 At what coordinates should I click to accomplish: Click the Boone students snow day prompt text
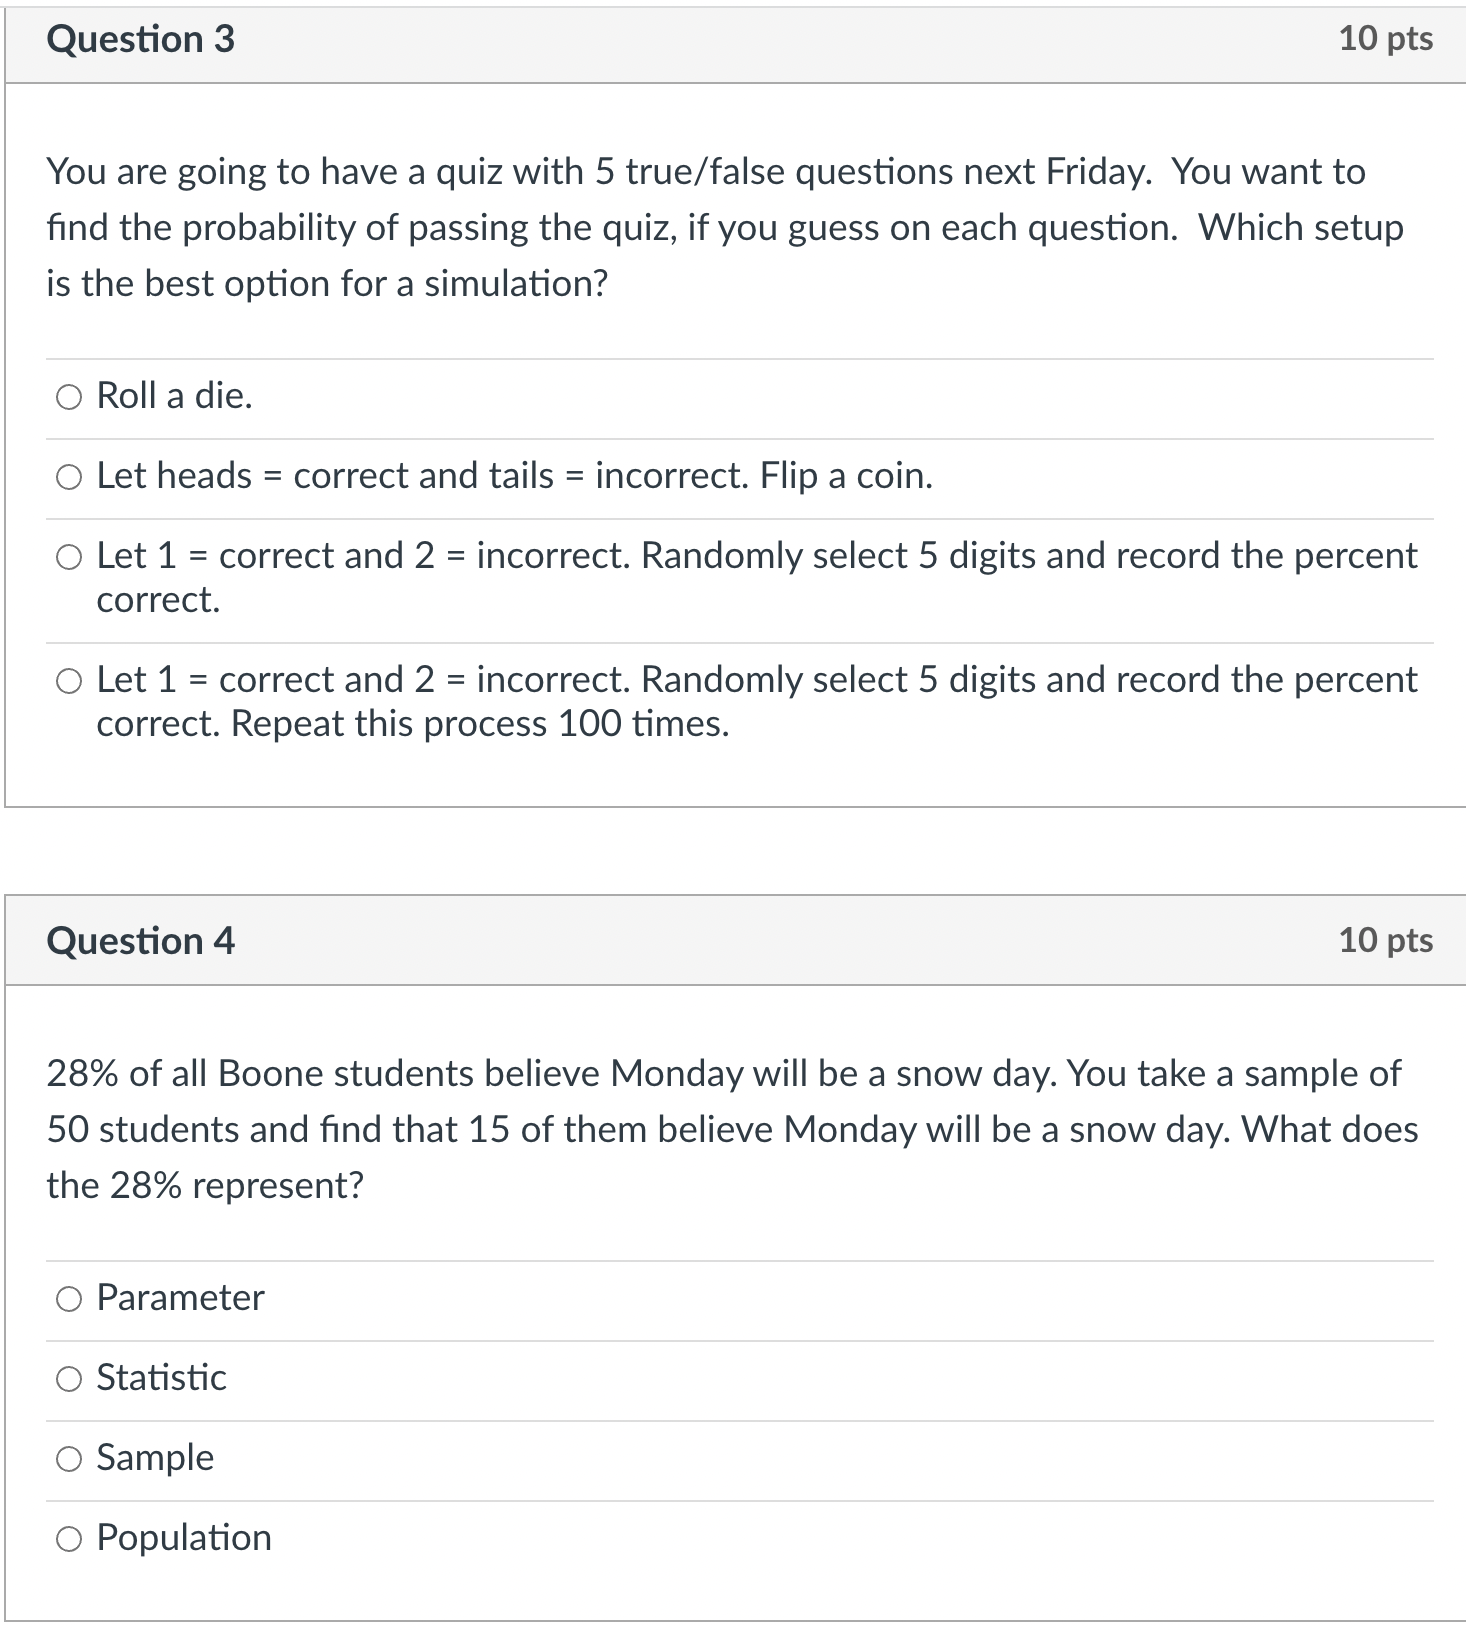[732, 1129]
